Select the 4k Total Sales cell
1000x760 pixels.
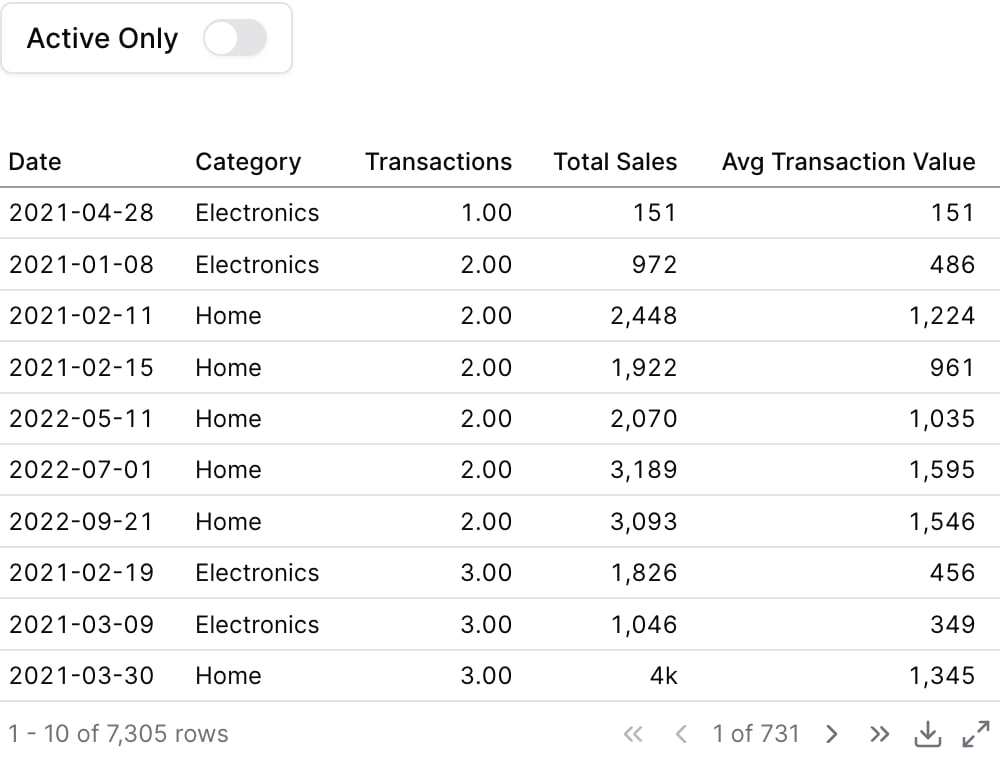pyautogui.click(x=663, y=676)
